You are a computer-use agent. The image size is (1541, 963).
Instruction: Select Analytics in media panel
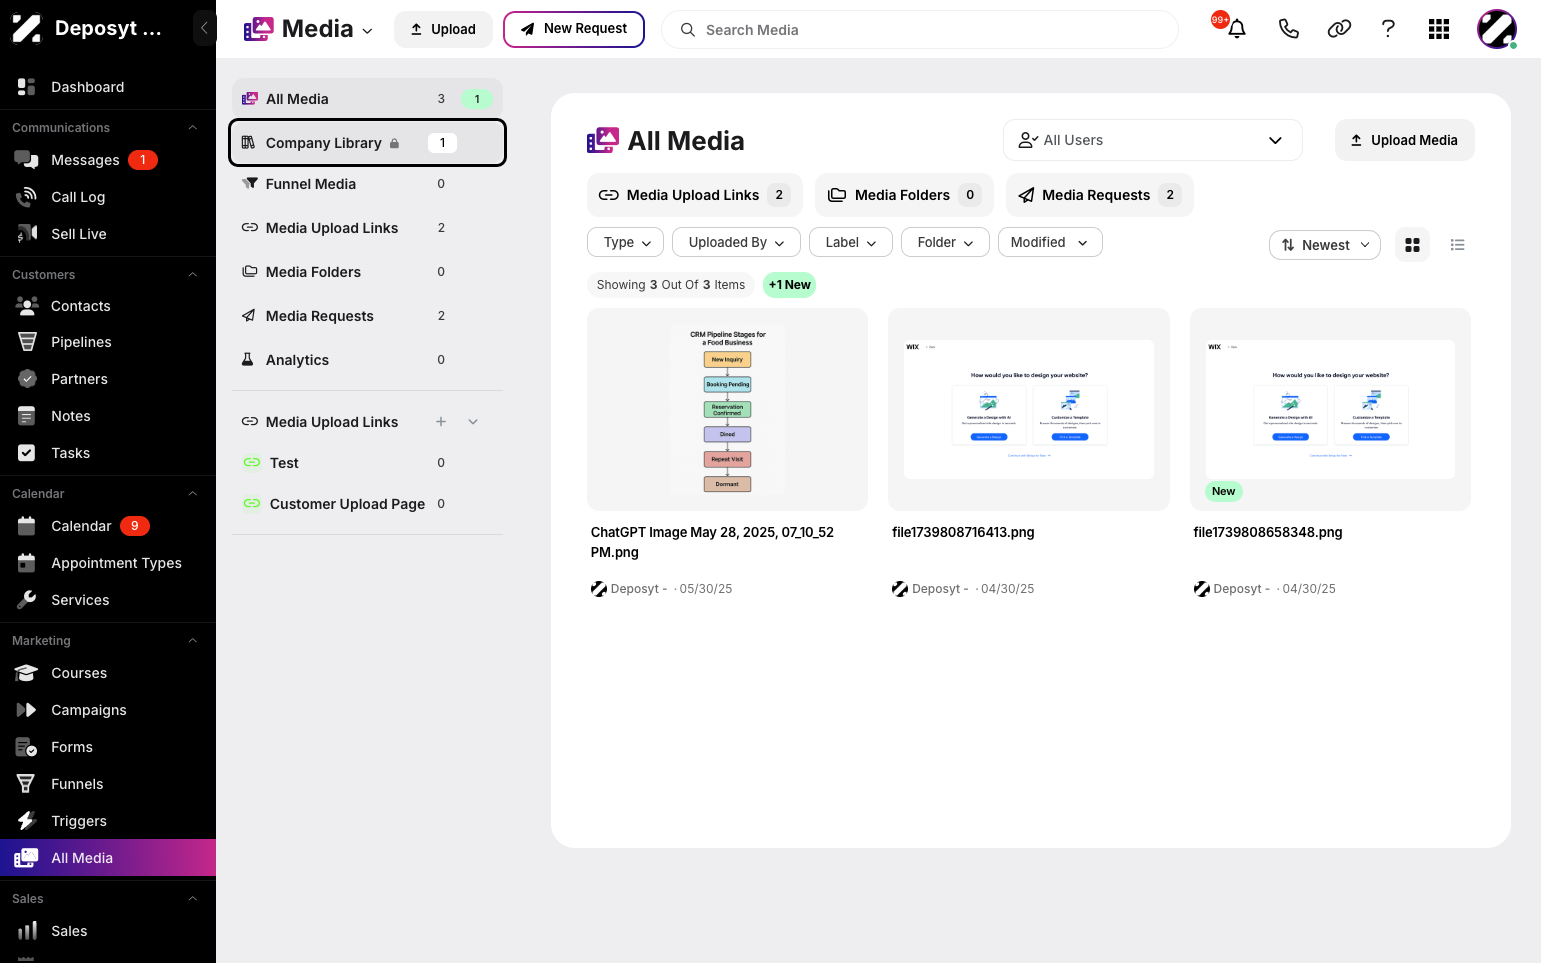pyautogui.click(x=367, y=360)
